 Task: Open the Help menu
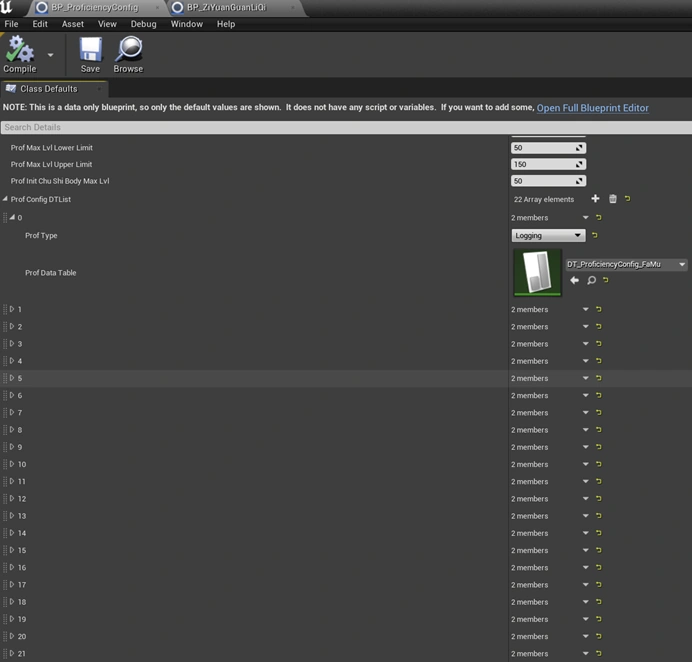tap(226, 24)
